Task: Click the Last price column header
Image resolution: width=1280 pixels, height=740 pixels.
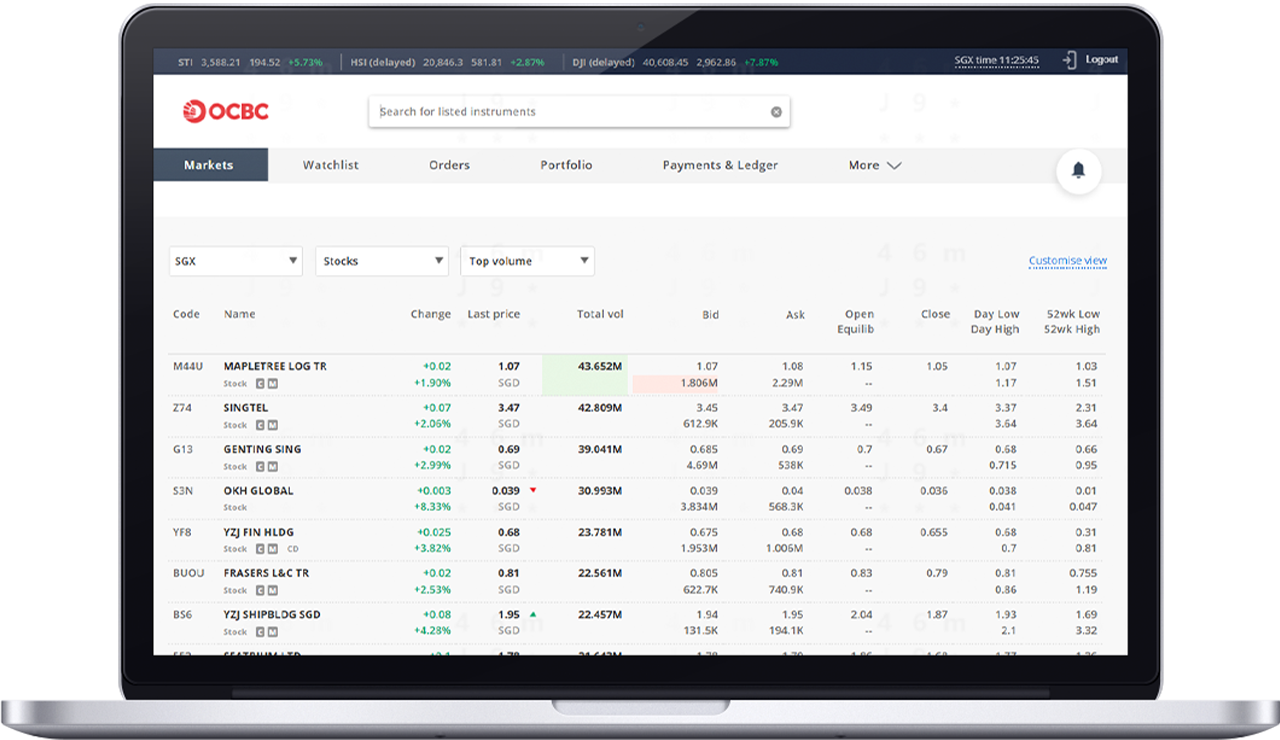Action: pos(494,314)
